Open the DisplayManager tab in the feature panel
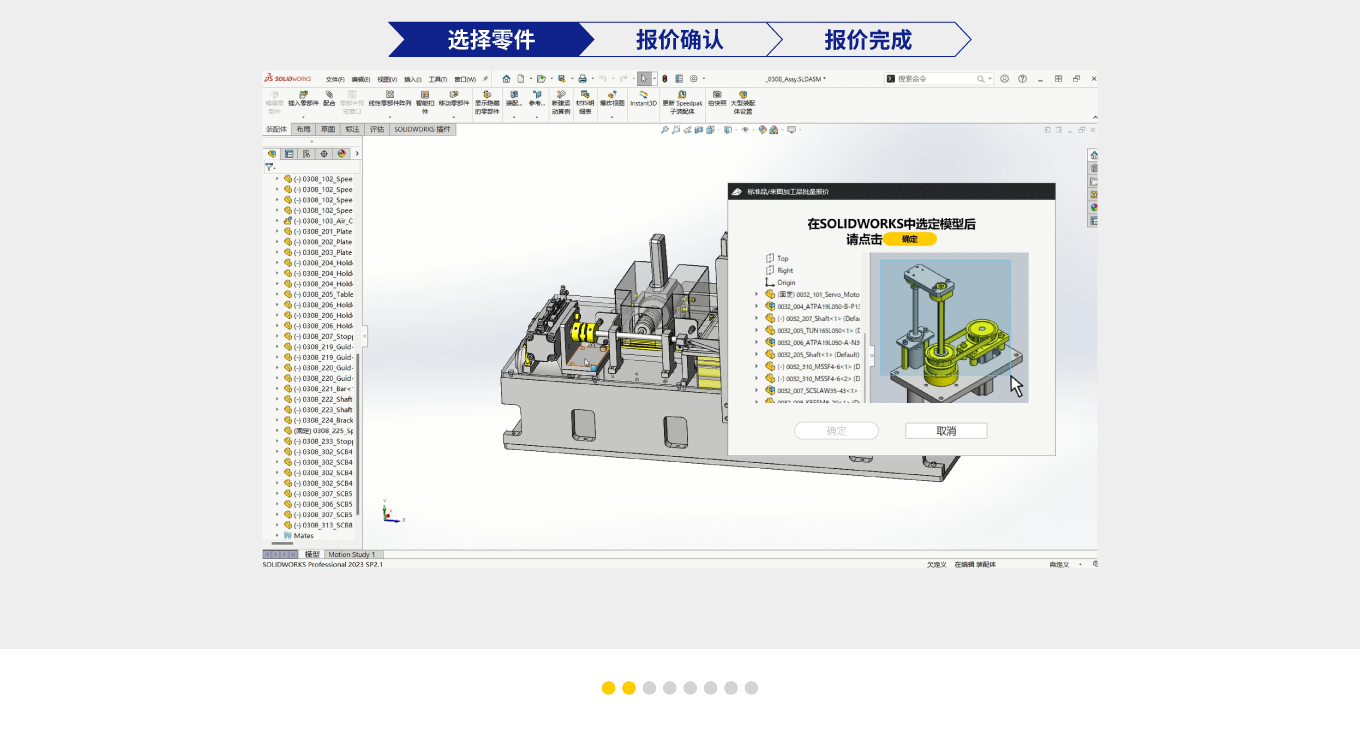 pos(341,154)
